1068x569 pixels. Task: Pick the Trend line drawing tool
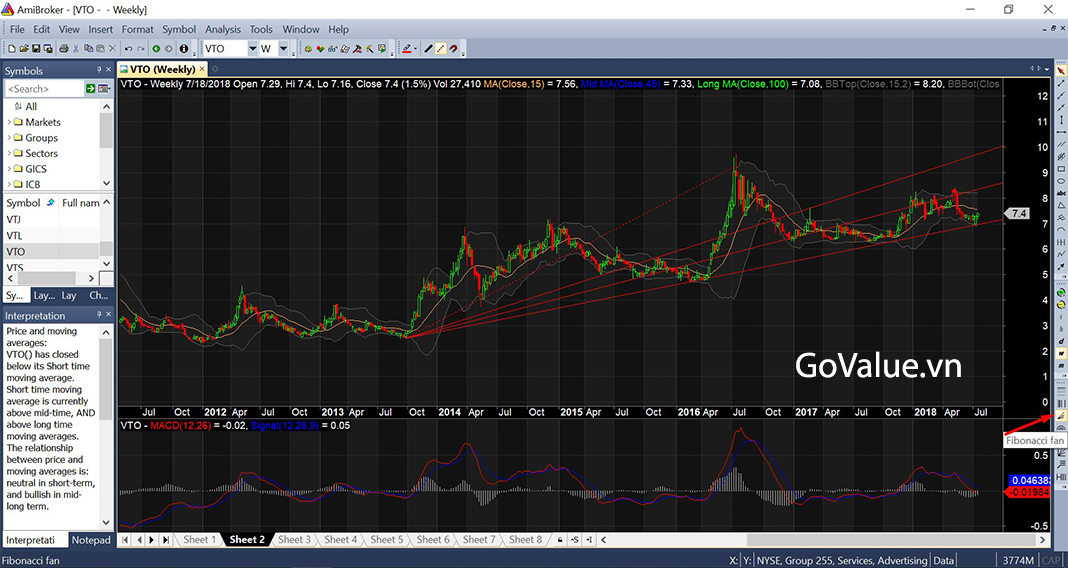pyautogui.click(x=1061, y=83)
